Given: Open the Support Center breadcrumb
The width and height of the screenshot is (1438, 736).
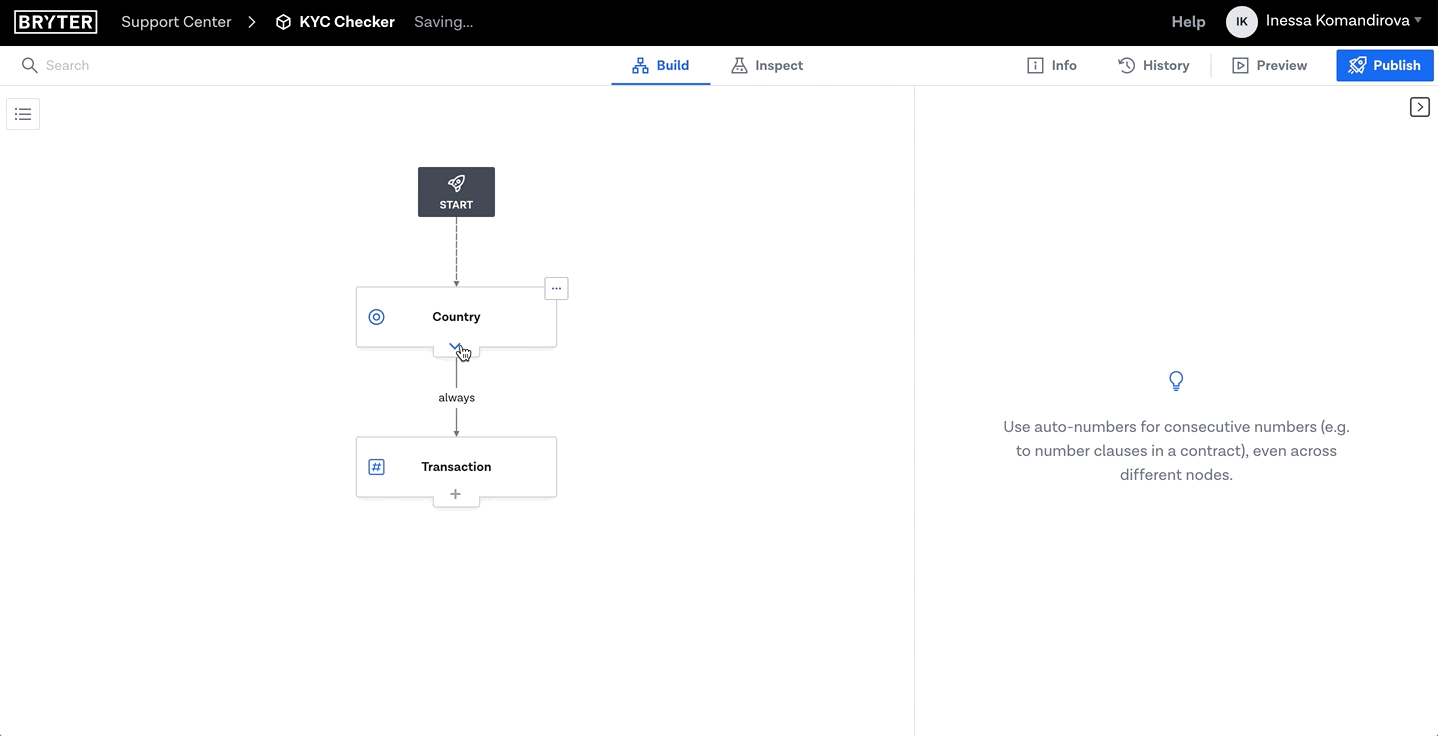Looking at the screenshot, I should tap(176, 22).
